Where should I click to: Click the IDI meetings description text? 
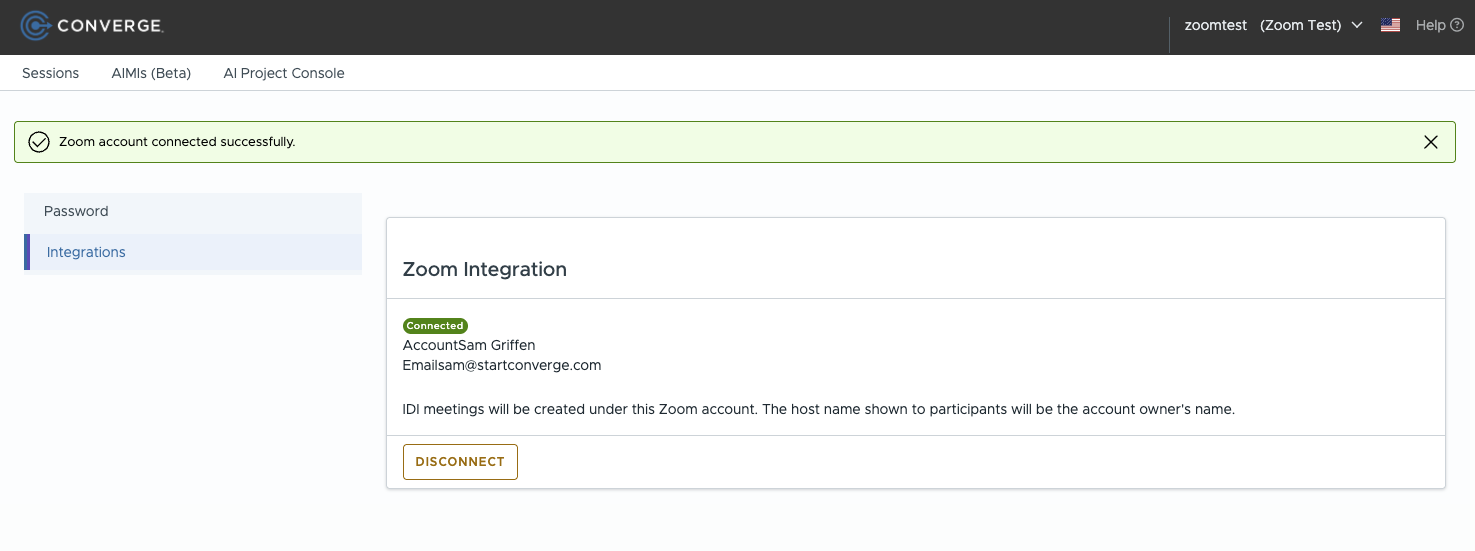[x=818, y=409]
